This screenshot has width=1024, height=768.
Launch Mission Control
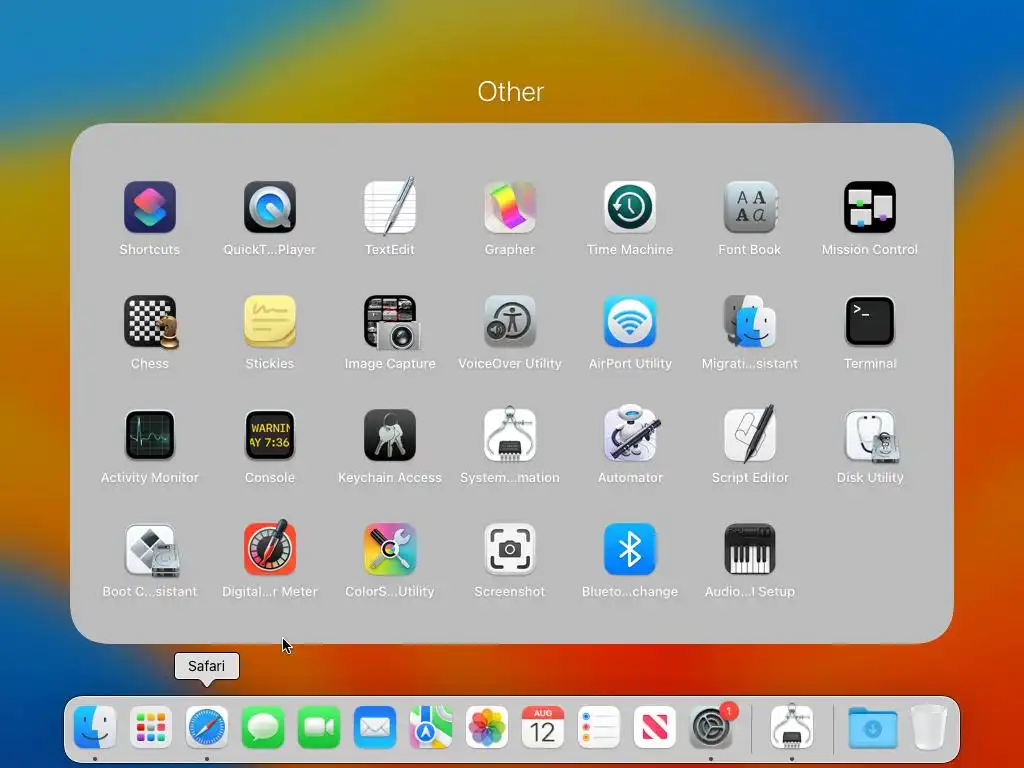[x=870, y=208]
